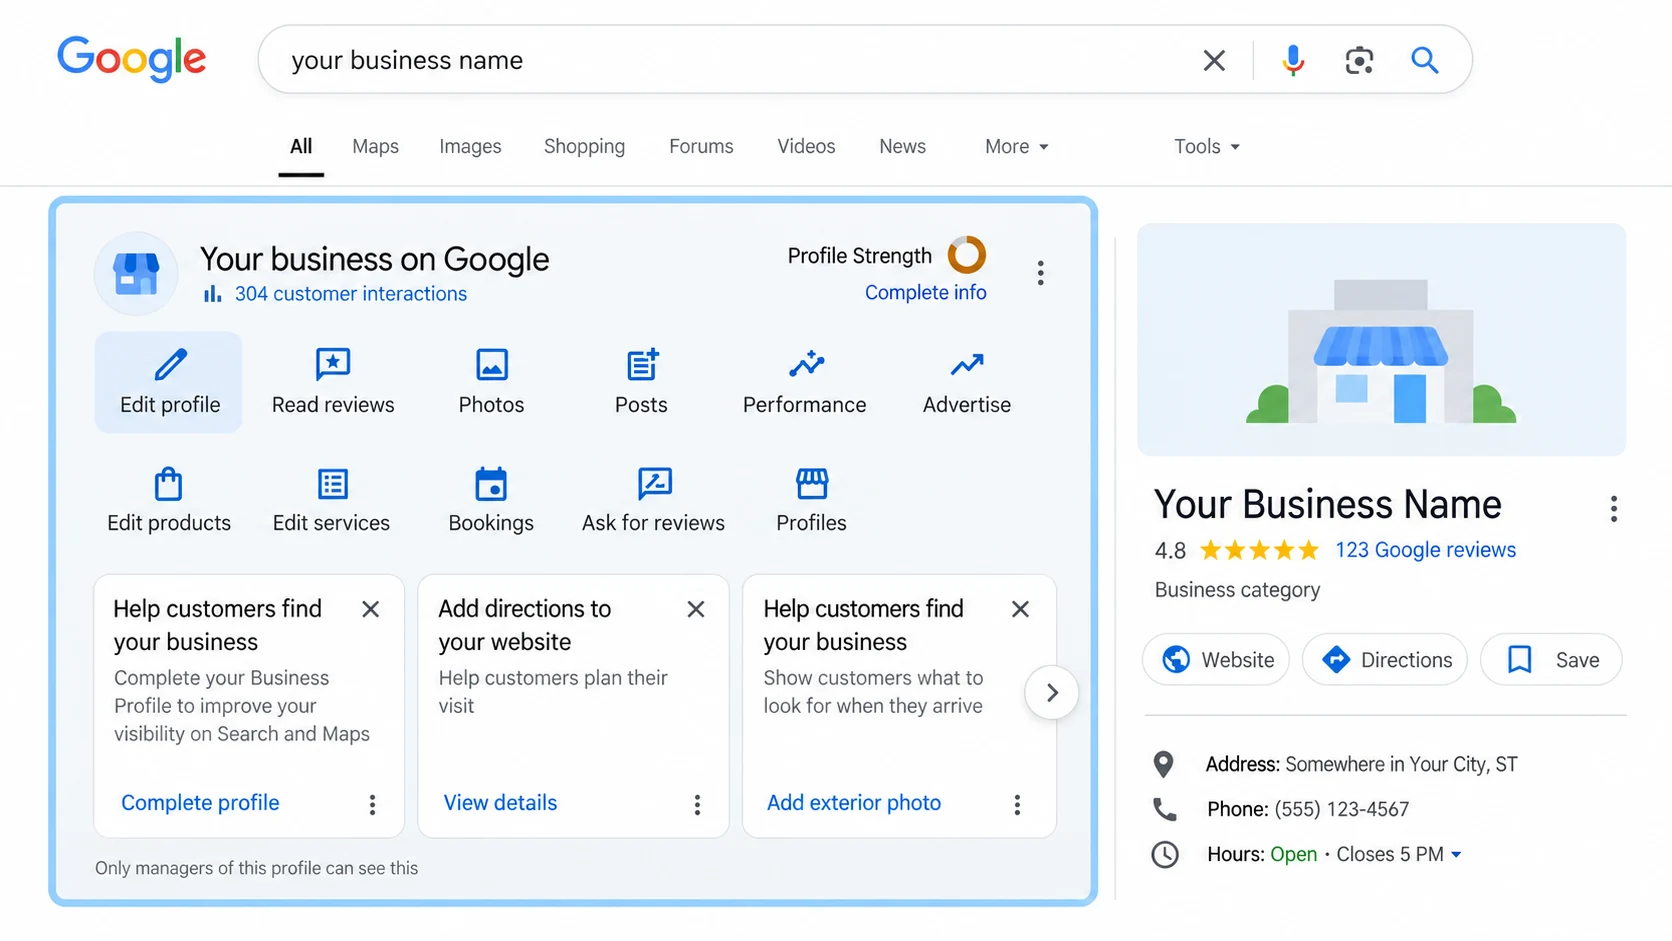Open three-dot menu on Complete profile card

tap(372, 805)
